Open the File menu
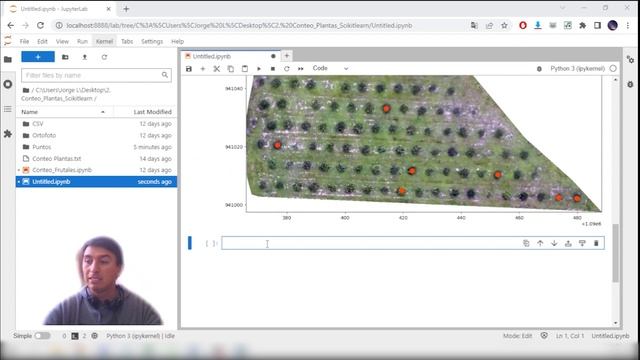Viewport: 640px width, 360px height. click(x=24, y=41)
